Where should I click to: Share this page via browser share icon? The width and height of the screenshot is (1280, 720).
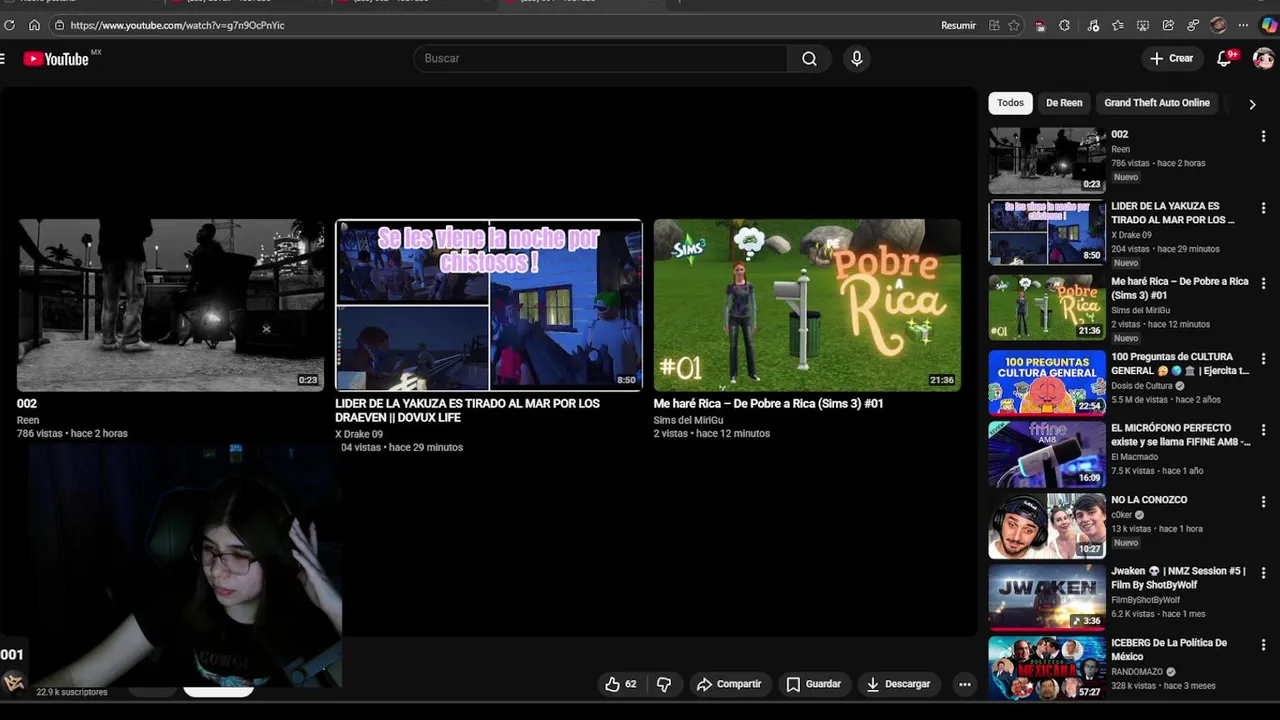[1168, 25]
